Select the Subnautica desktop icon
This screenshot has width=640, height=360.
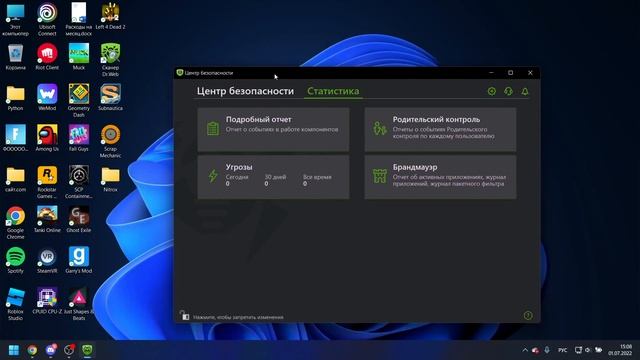(110, 98)
